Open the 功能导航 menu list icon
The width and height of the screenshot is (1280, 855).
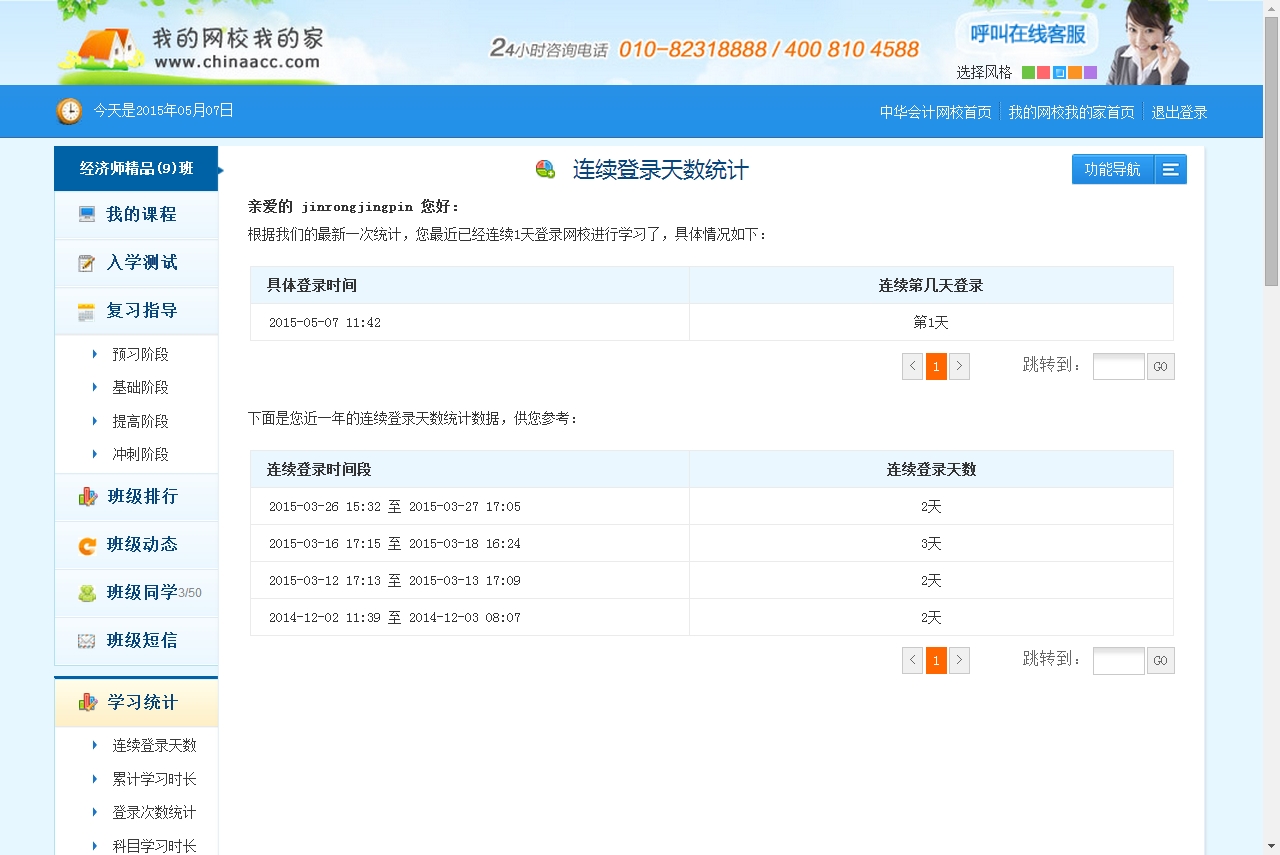[x=1170, y=170]
